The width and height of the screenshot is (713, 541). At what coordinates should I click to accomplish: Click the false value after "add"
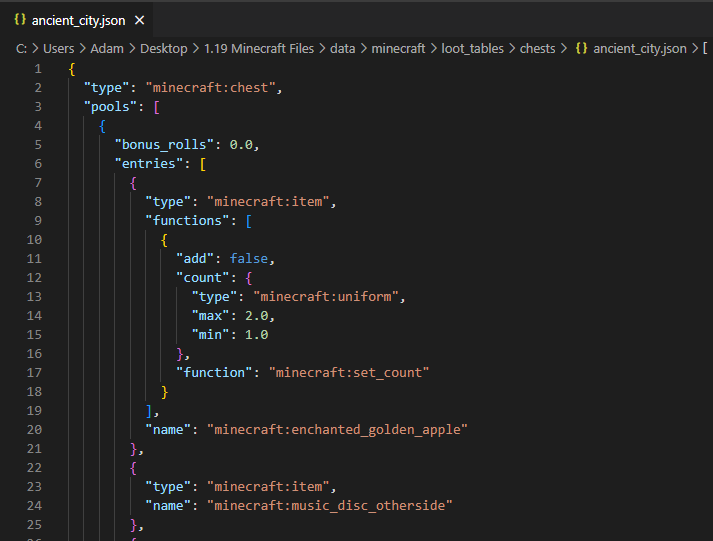(249, 258)
